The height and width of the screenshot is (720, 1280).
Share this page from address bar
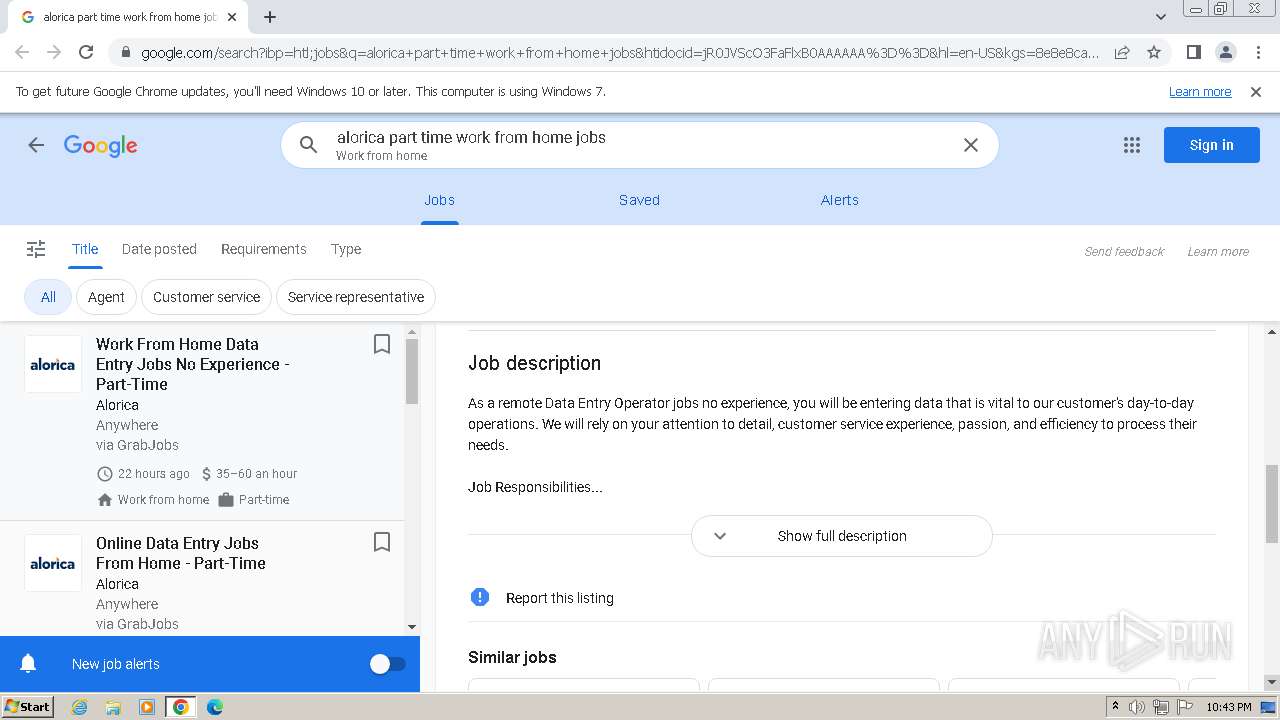1122,52
